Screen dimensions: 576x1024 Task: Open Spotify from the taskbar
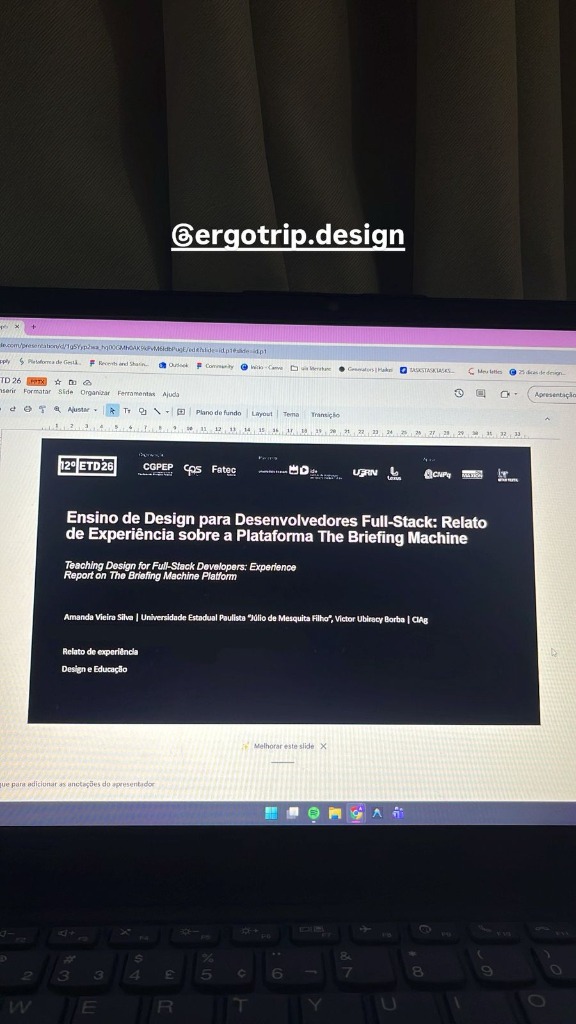click(x=313, y=812)
